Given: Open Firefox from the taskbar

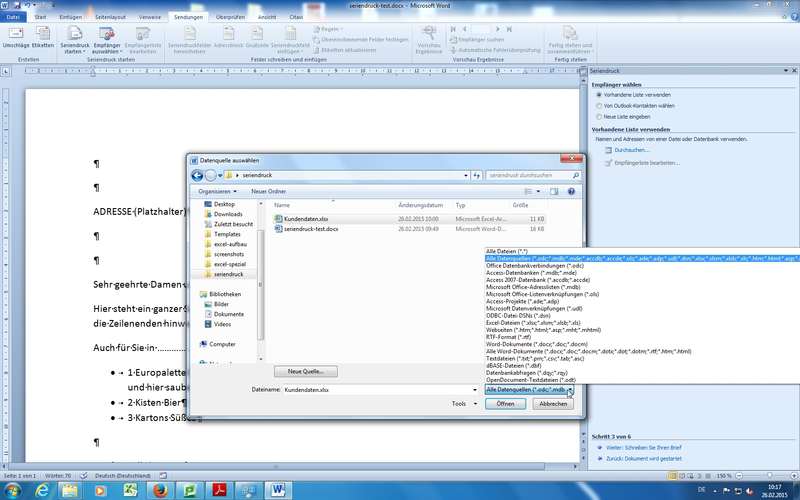Looking at the screenshot, I should tap(158, 490).
